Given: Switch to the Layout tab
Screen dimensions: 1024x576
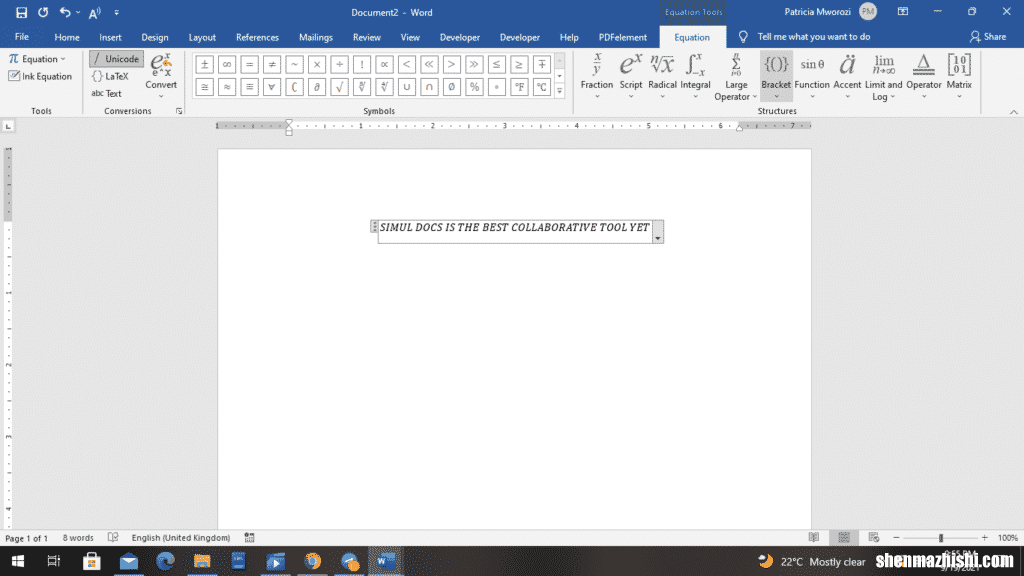Looking at the screenshot, I should [x=202, y=37].
